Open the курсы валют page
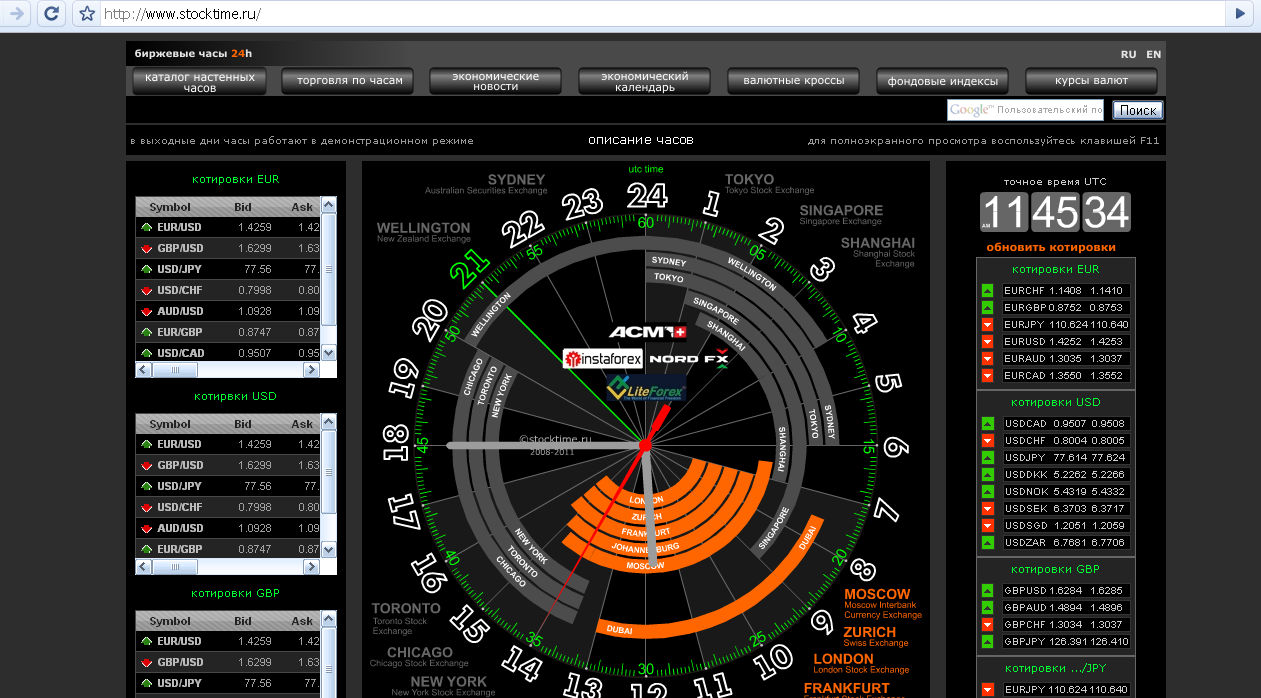The image size is (1261, 698). point(1091,81)
